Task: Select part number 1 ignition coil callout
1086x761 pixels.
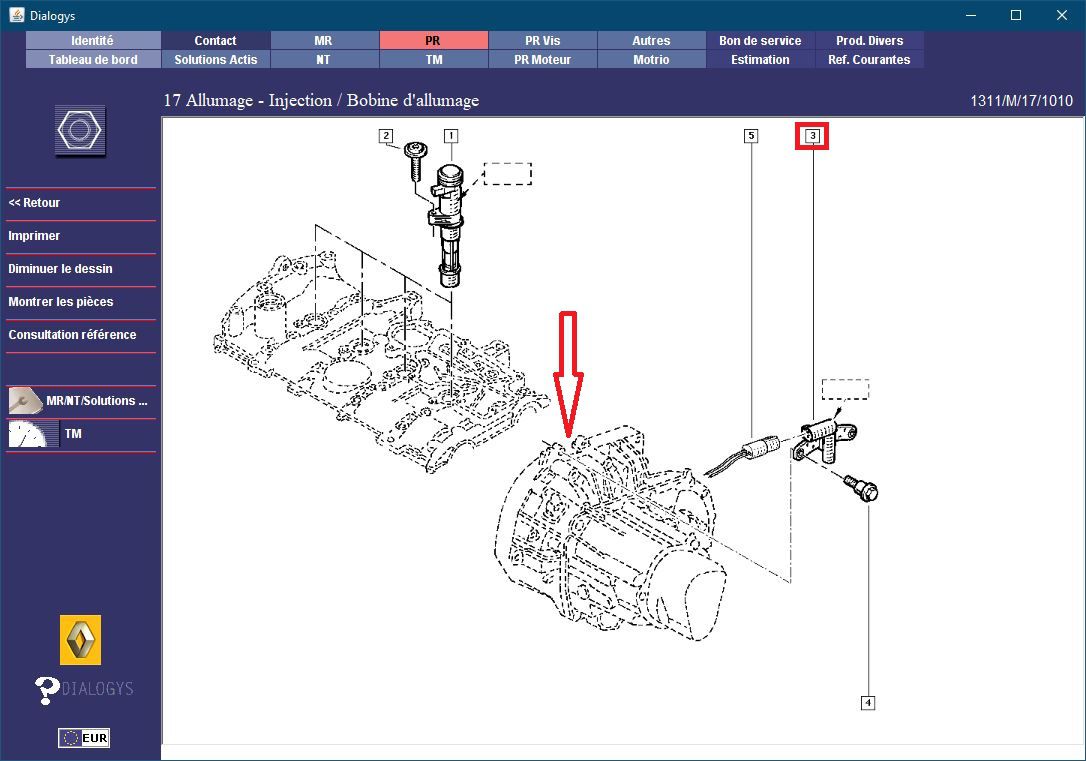Action: [x=451, y=135]
